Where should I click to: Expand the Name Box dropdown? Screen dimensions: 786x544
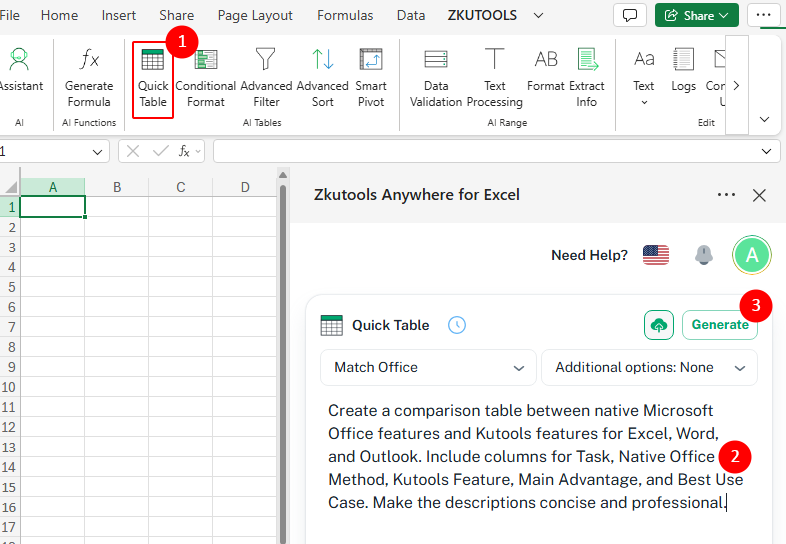[x=97, y=152]
